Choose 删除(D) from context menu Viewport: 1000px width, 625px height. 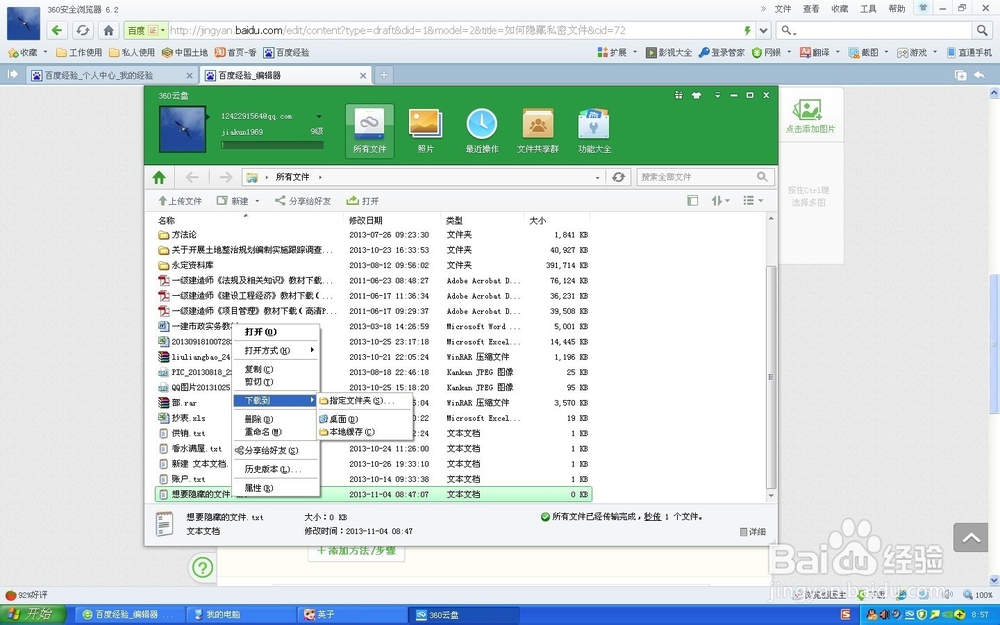(x=276, y=419)
